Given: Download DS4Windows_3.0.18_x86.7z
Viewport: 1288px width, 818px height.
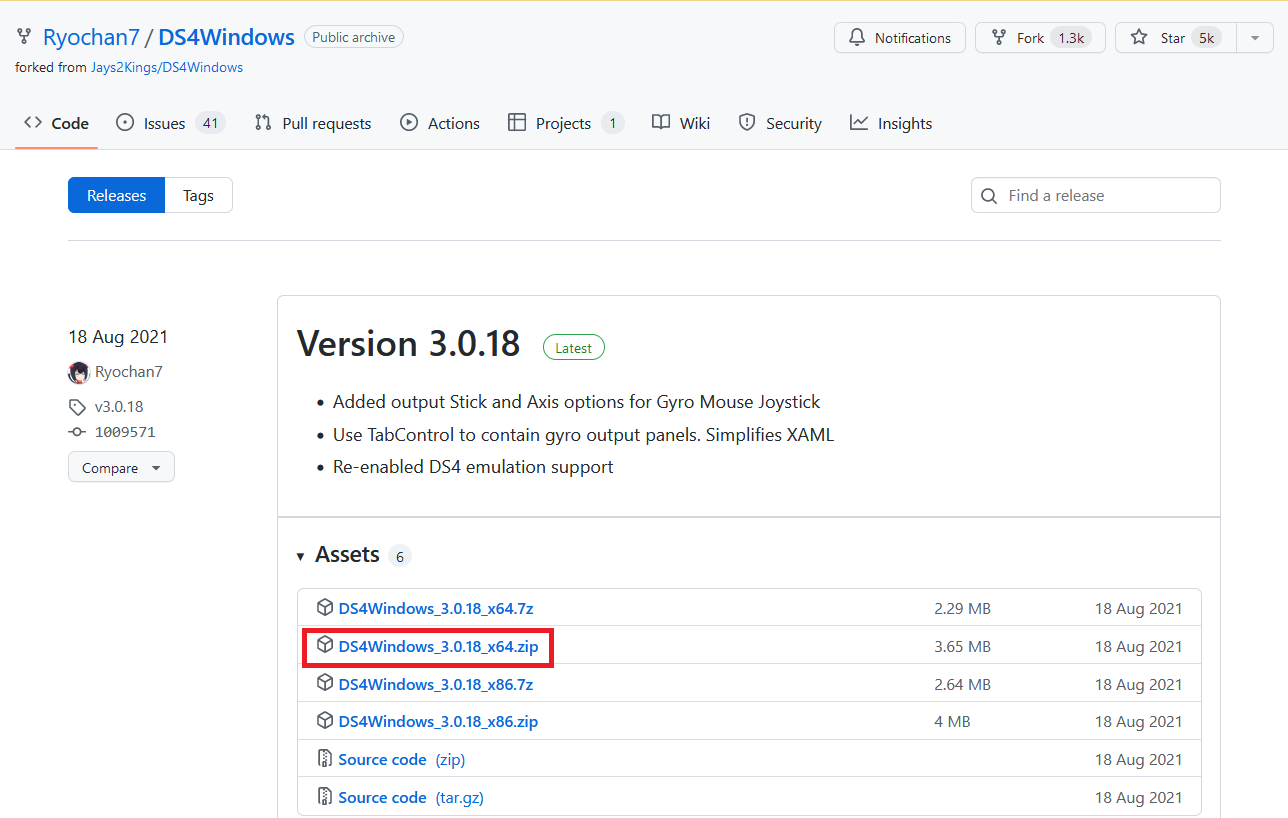Looking at the screenshot, I should click(x=436, y=684).
